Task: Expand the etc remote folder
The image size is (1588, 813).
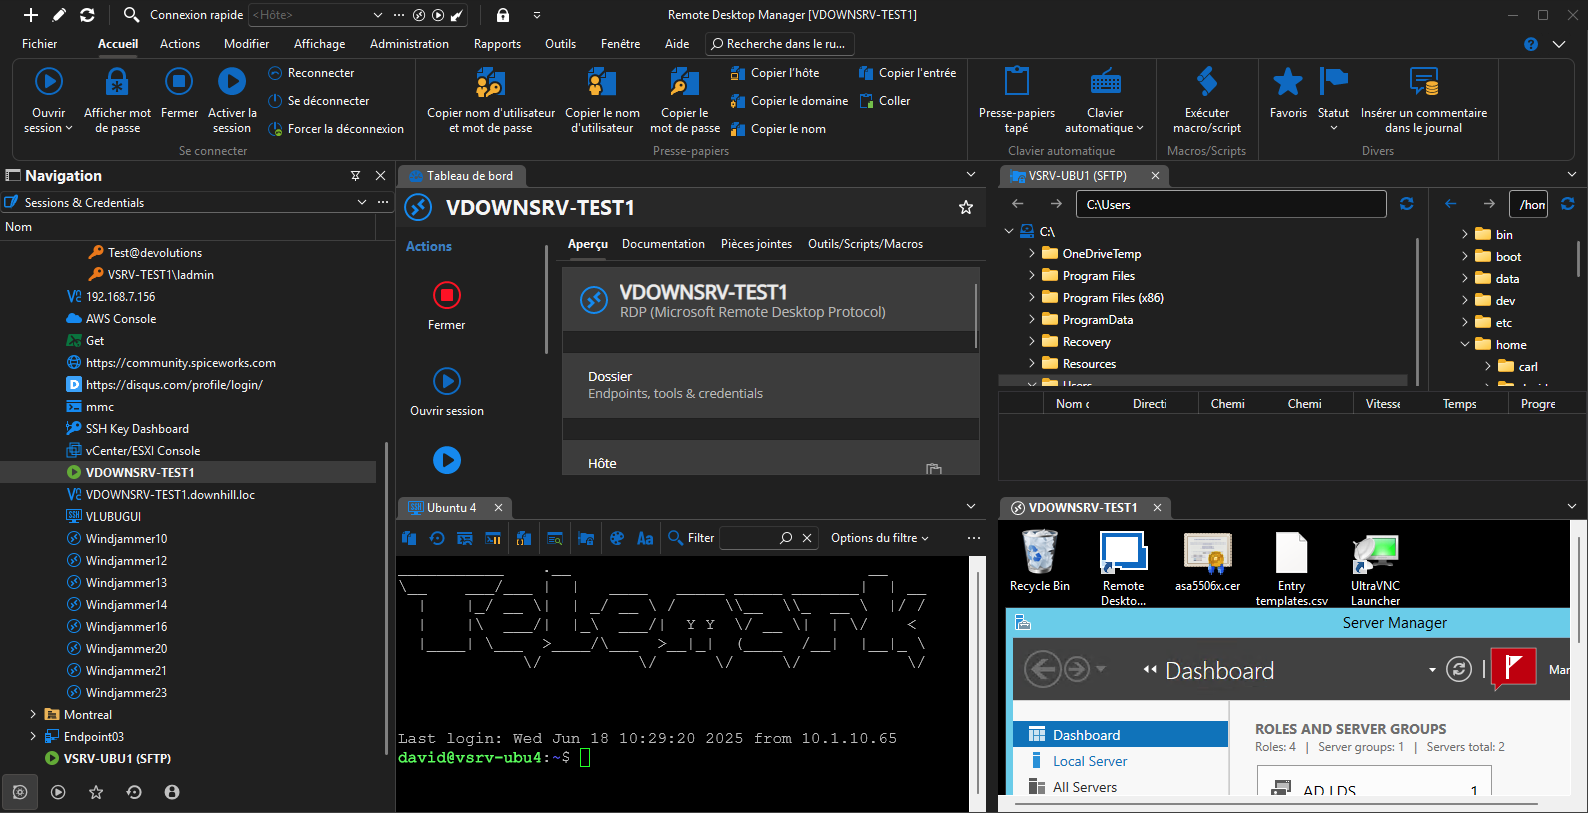Action: (1465, 322)
